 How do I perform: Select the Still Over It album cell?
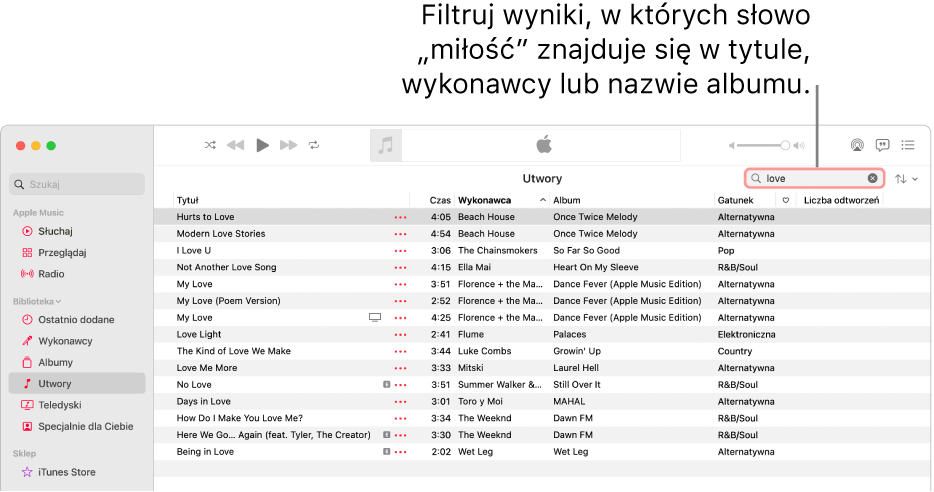tap(577, 384)
